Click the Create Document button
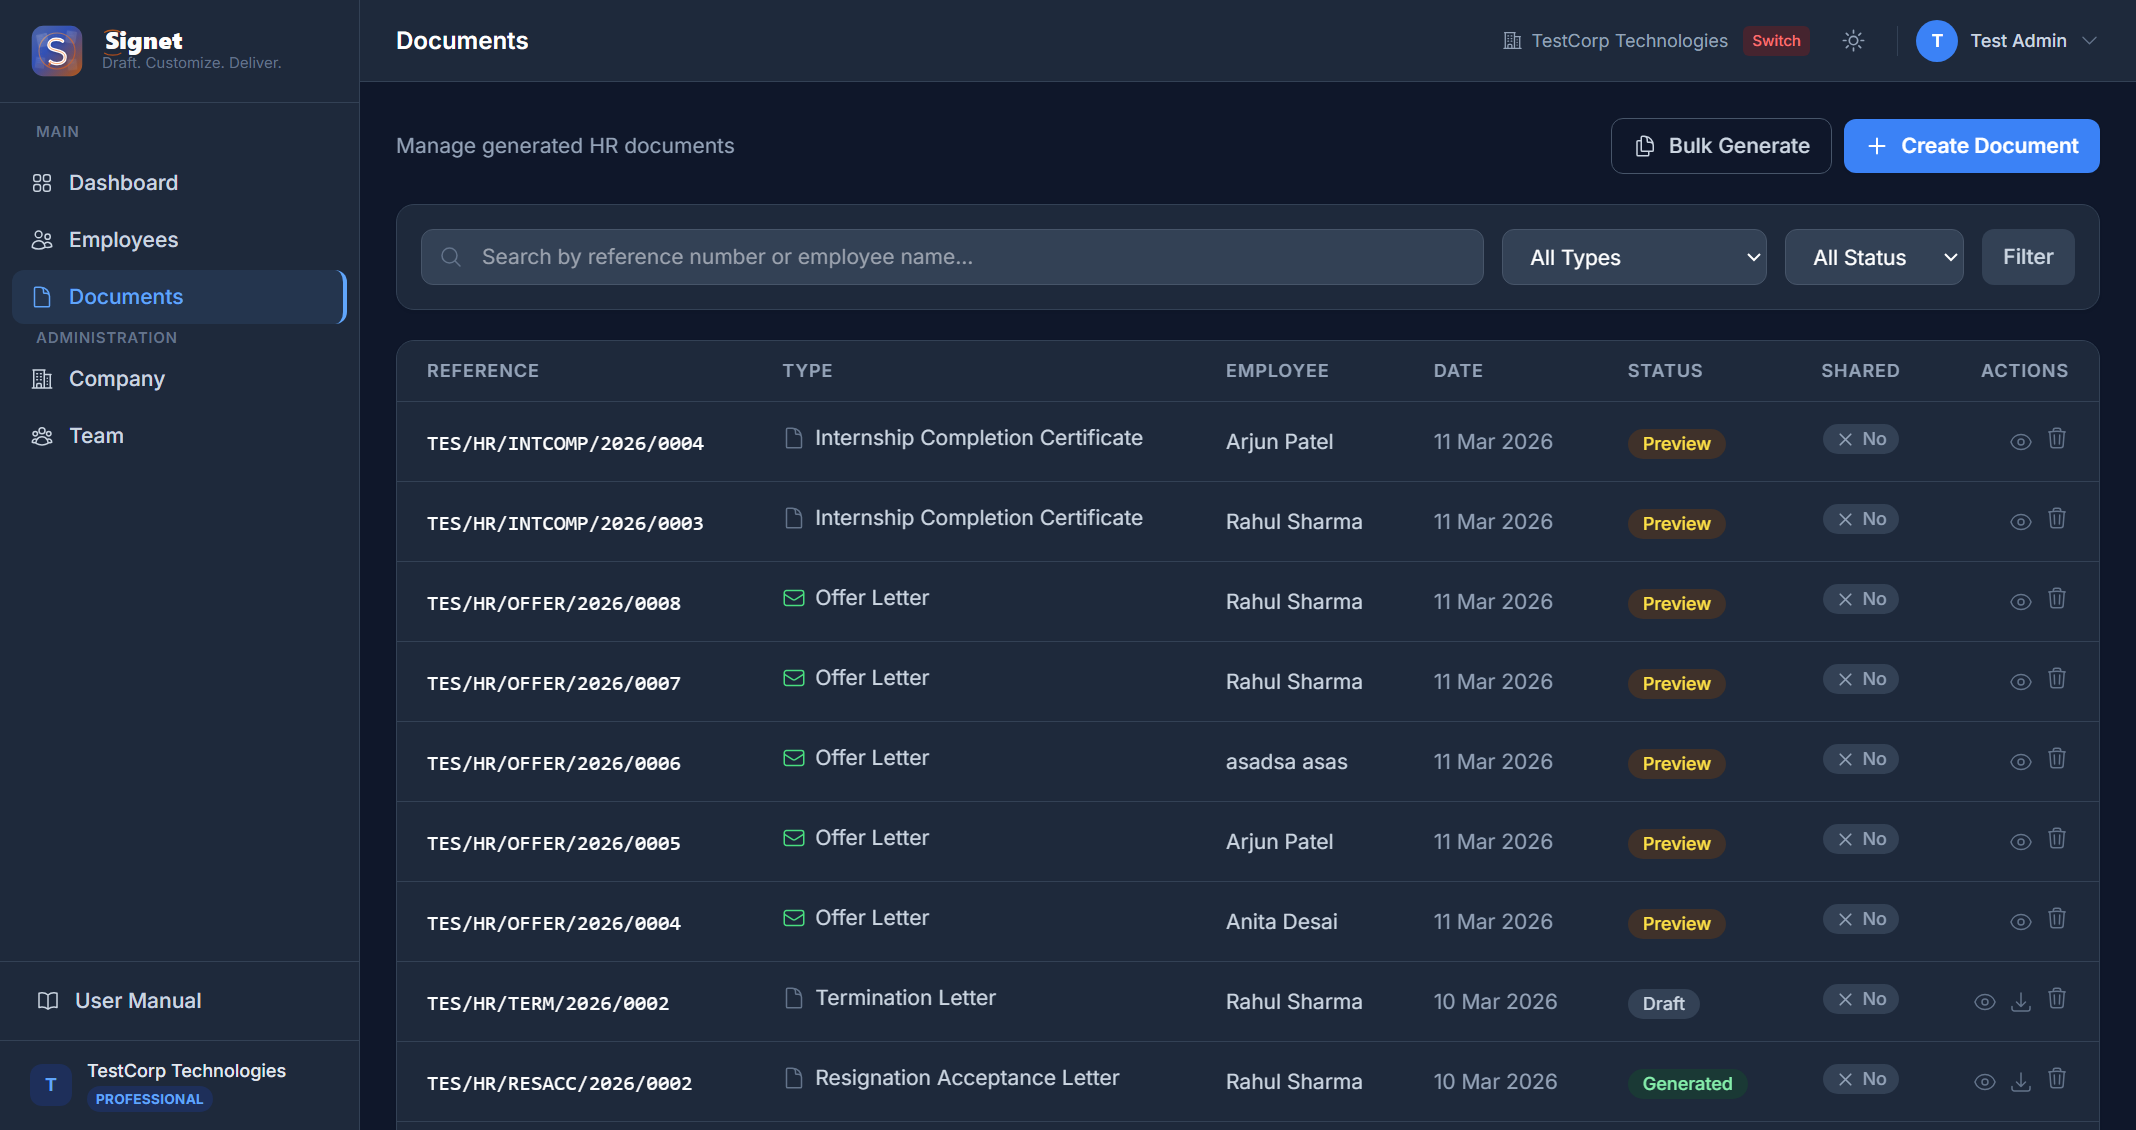The width and height of the screenshot is (2136, 1130). click(x=1971, y=146)
